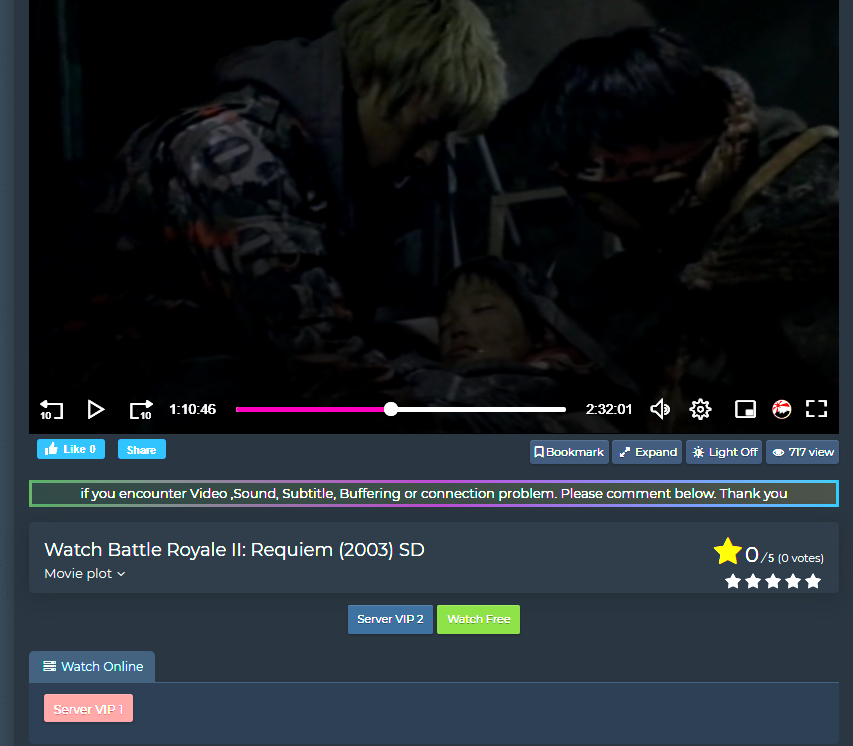Select Server VIP 1
Viewport: 853px width, 746px height.
tap(88, 709)
